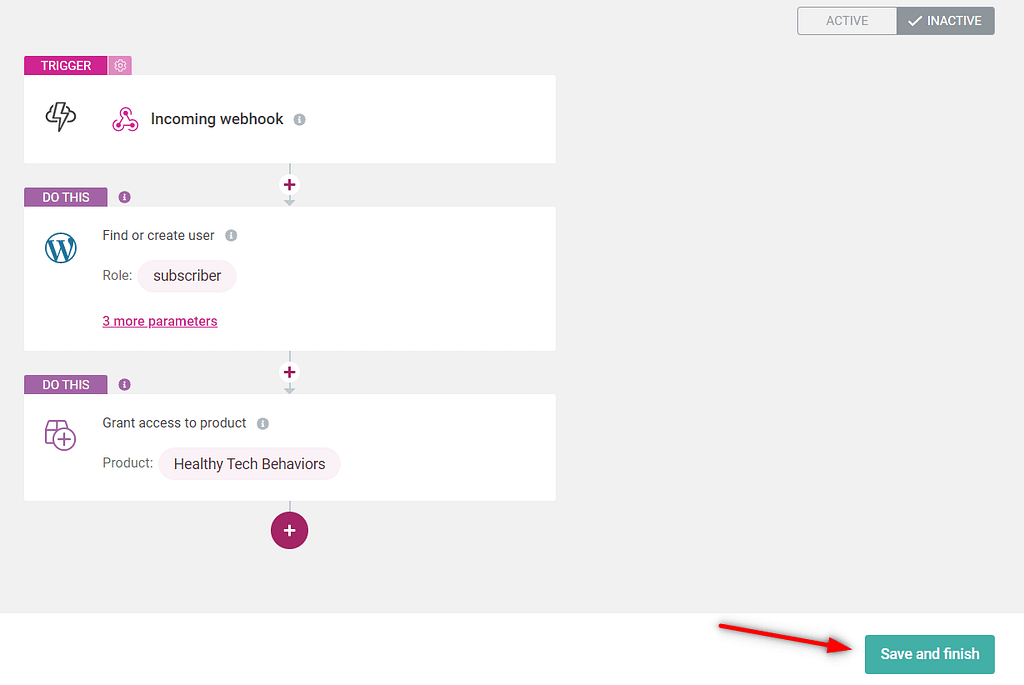Click the Product: label
Viewport: 1024px width, 685px height.
pyautogui.click(x=128, y=463)
